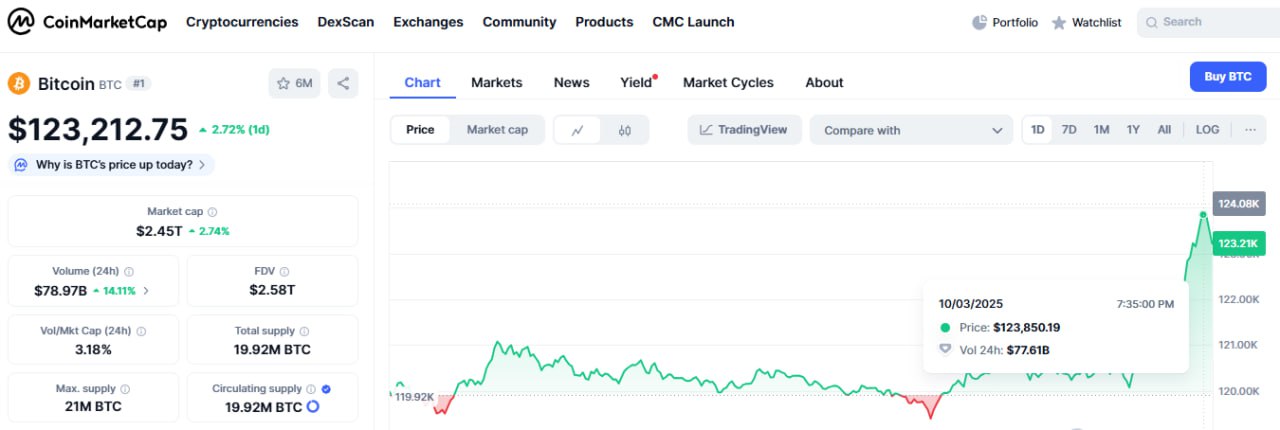Switch to Market Cycles tab
Viewport: 1280px width, 430px height.
(x=728, y=82)
